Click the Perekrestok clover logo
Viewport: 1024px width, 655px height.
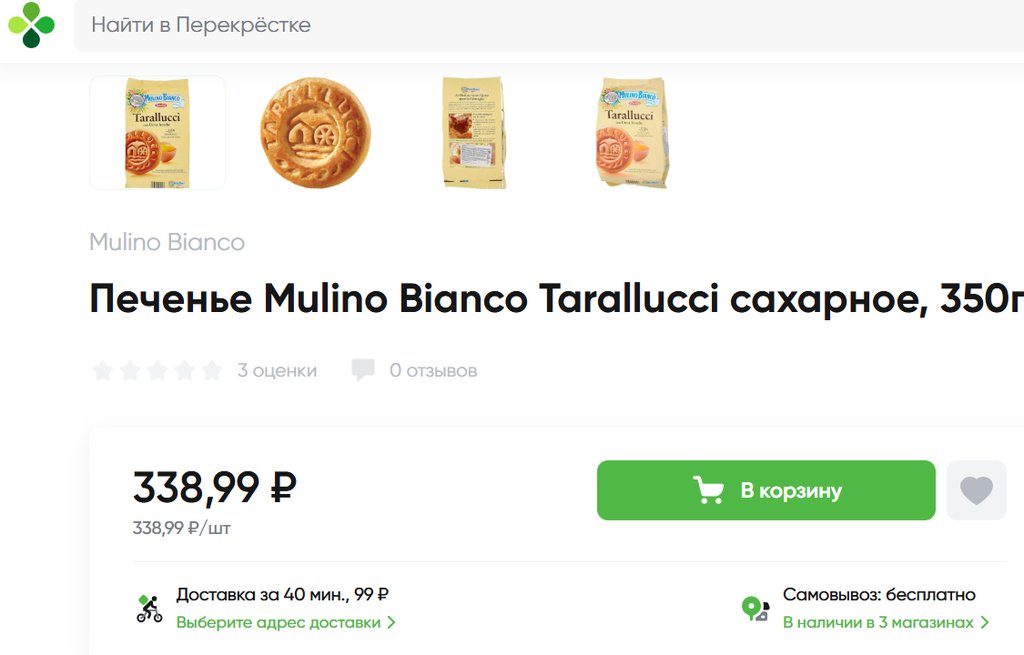click(32, 25)
